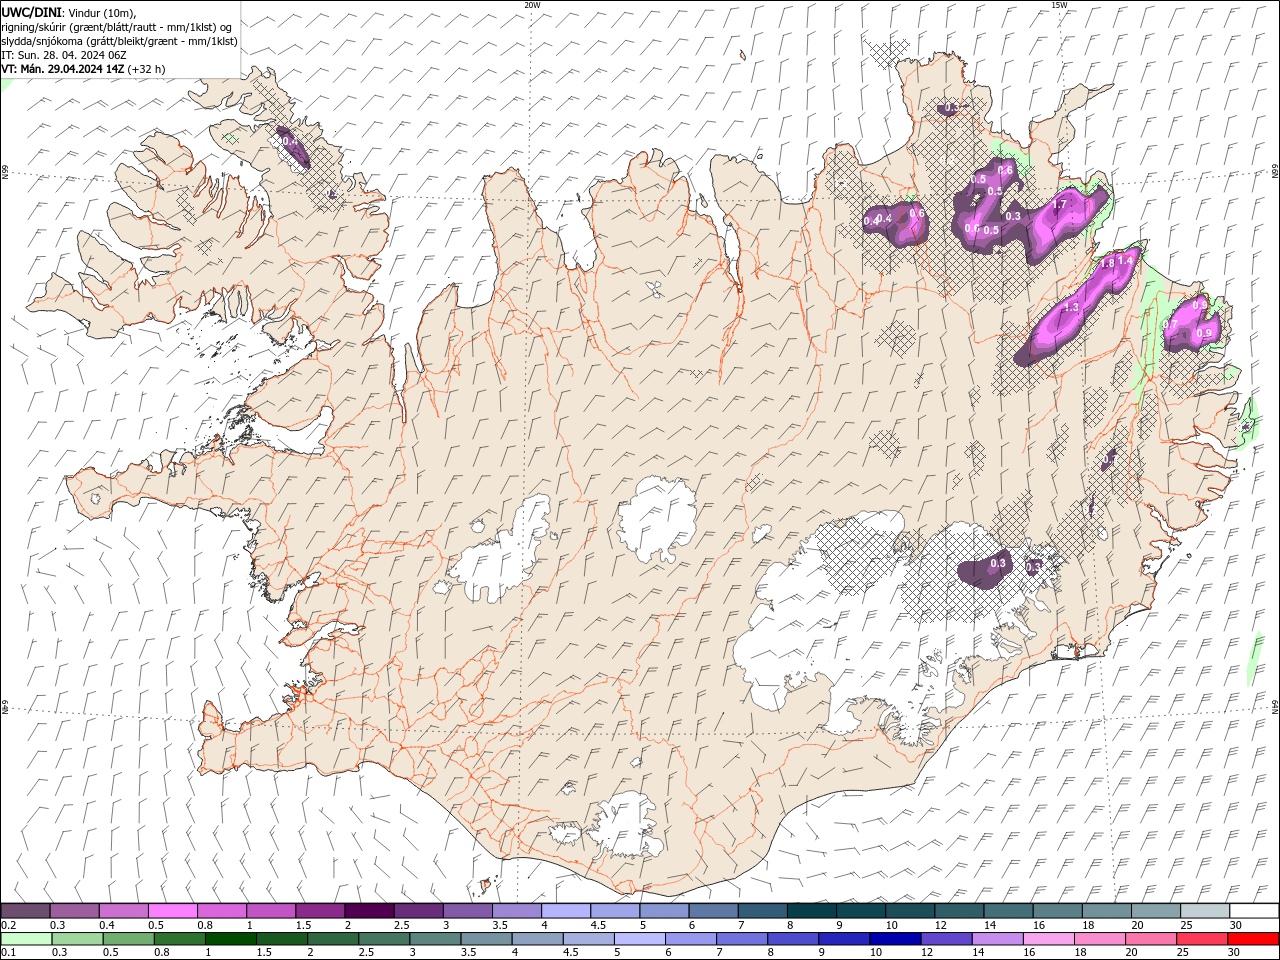Screen dimensions: 1280x960
Task: Click the 1.8 precipitation value on the map
Action: pos(1107,264)
